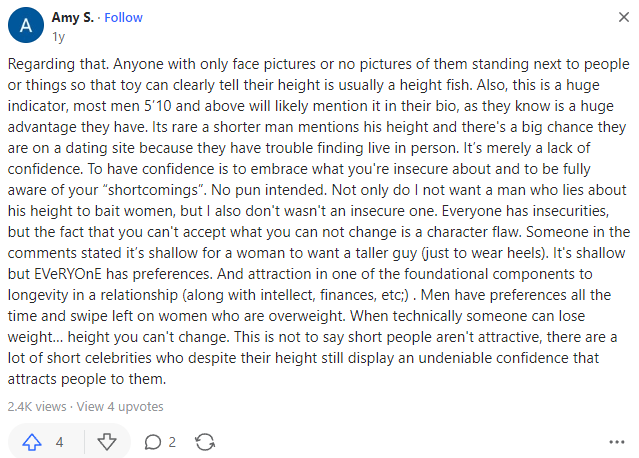The image size is (639, 458).
Task: Share the comment using circular arrows icon
Action: click(205, 442)
